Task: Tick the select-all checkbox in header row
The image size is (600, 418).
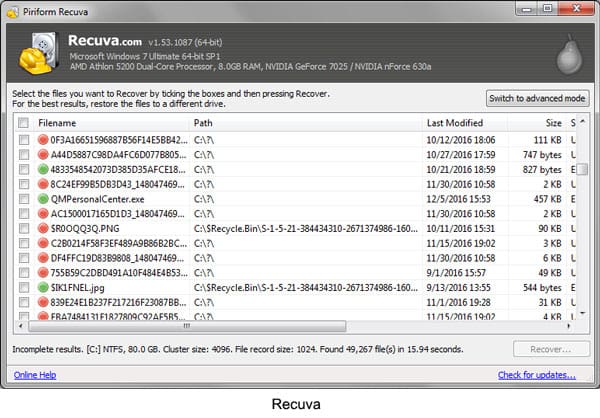Action: point(23,122)
